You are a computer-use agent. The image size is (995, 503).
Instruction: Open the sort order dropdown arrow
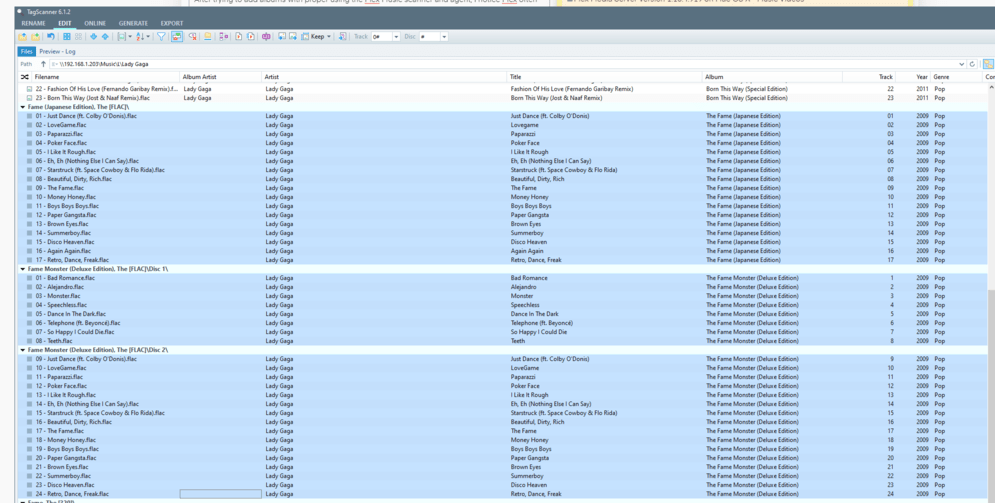148,37
